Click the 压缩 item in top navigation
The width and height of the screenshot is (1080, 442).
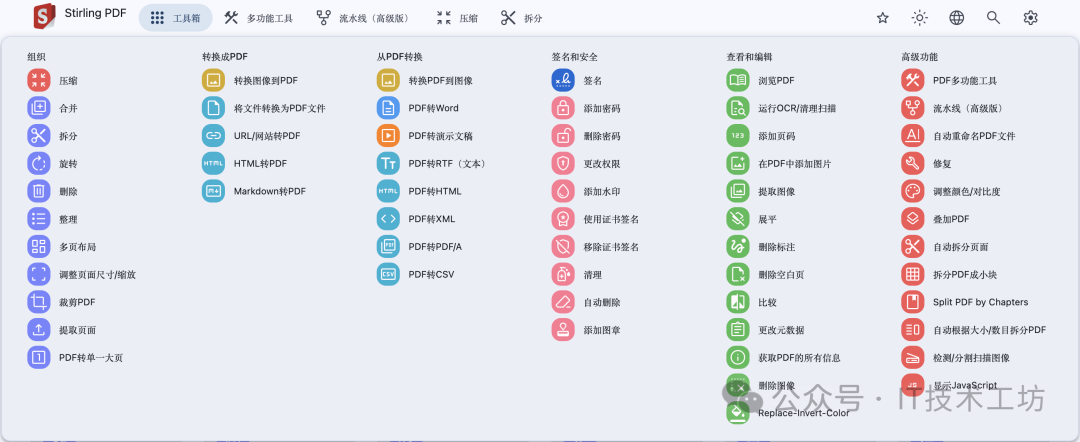point(457,18)
